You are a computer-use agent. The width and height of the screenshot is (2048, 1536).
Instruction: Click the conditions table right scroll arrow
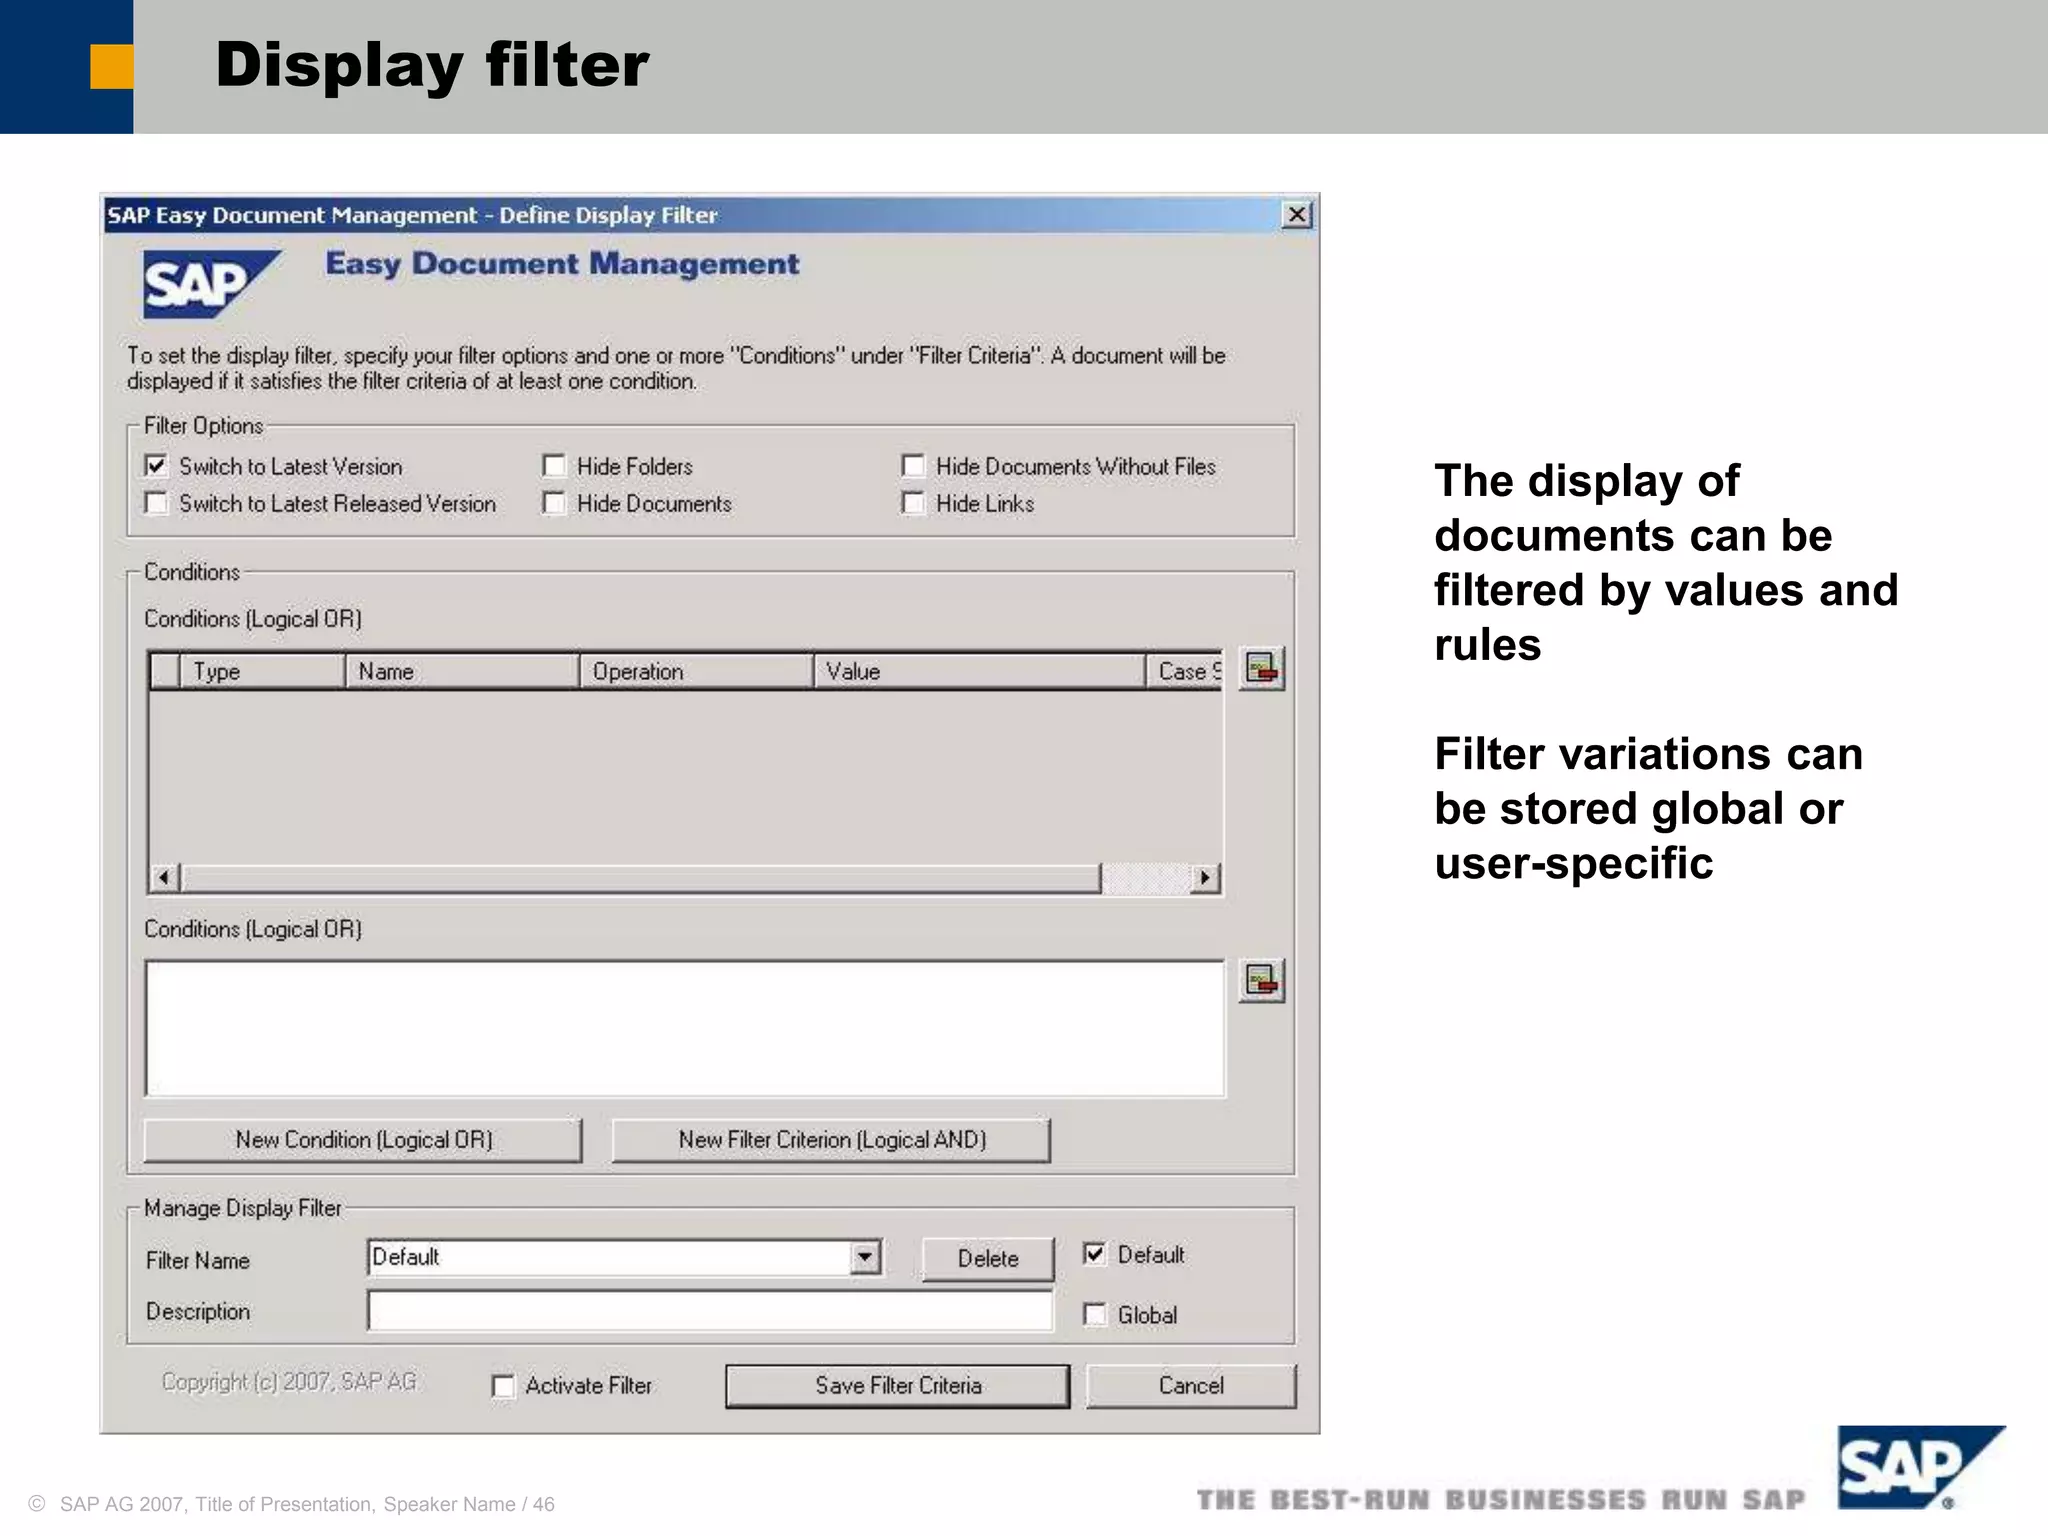(1205, 878)
